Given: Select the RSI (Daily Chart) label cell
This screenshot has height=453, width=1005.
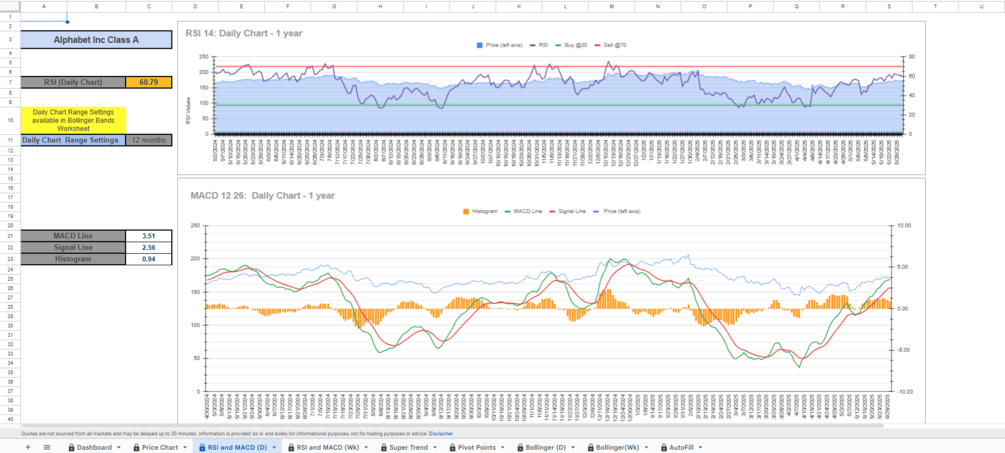Looking at the screenshot, I should pyautogui.click(x=73, y=82).
